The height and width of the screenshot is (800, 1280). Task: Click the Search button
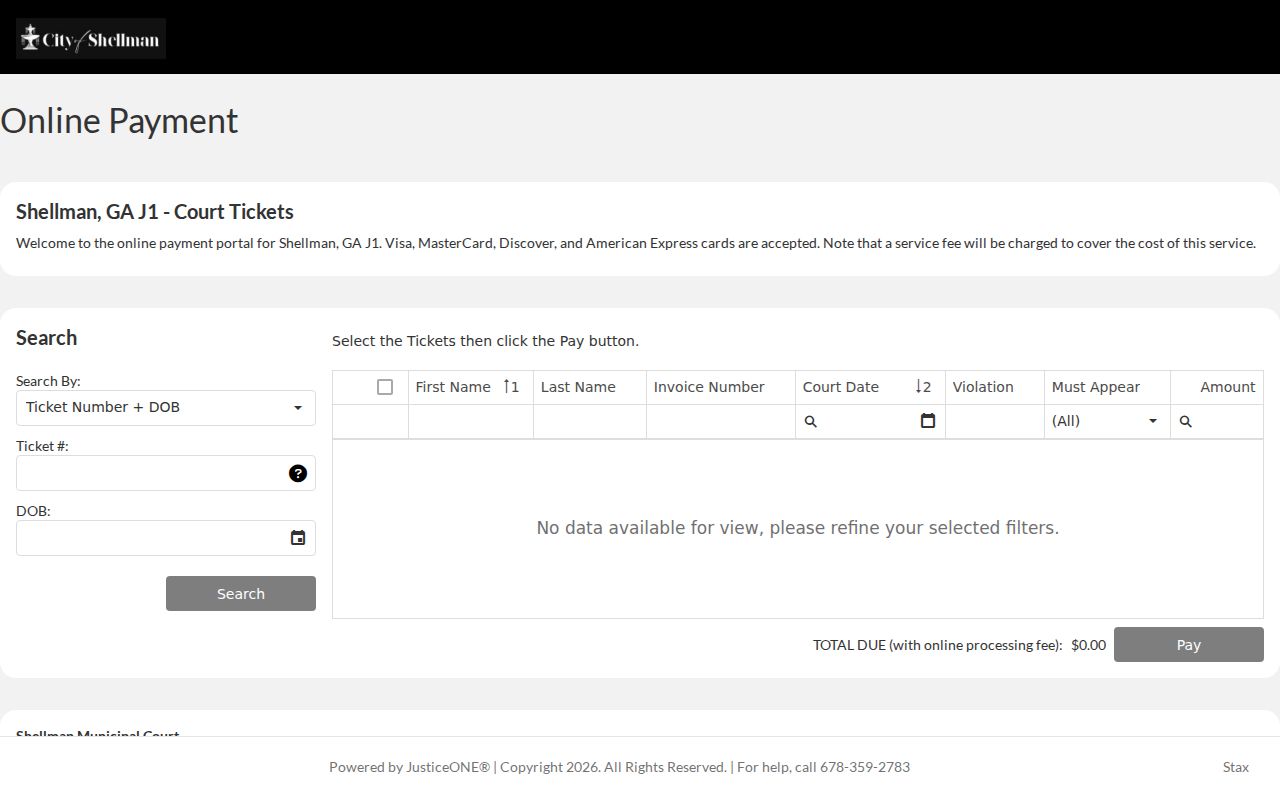pos(241,594)
